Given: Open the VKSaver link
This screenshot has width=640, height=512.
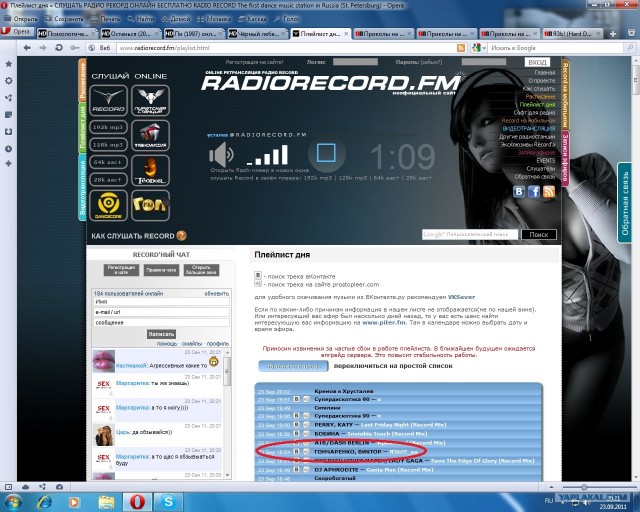Looking at the screenshot, I should 461,297.
